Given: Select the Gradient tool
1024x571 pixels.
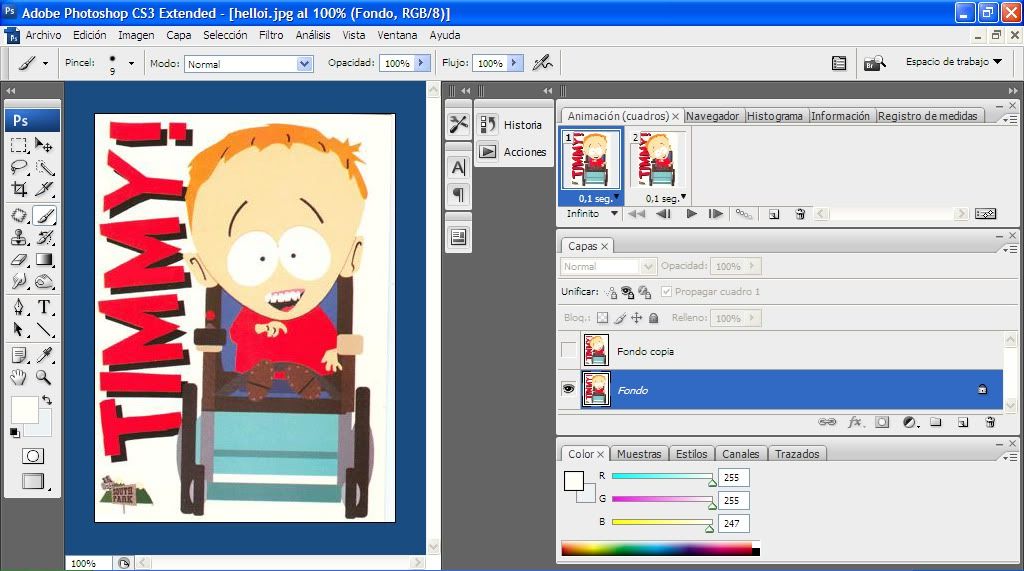Looking at the screenshot, I should click(44, 259).
